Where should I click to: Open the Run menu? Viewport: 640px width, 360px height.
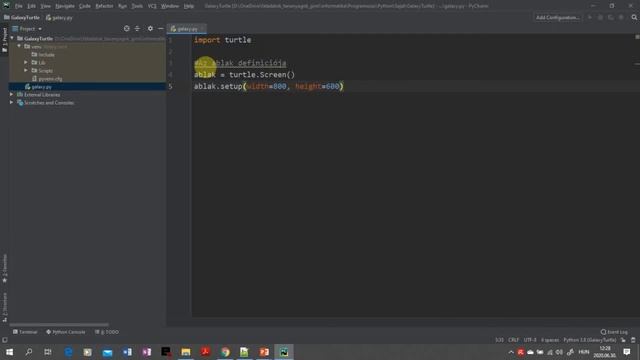point(122,6)
